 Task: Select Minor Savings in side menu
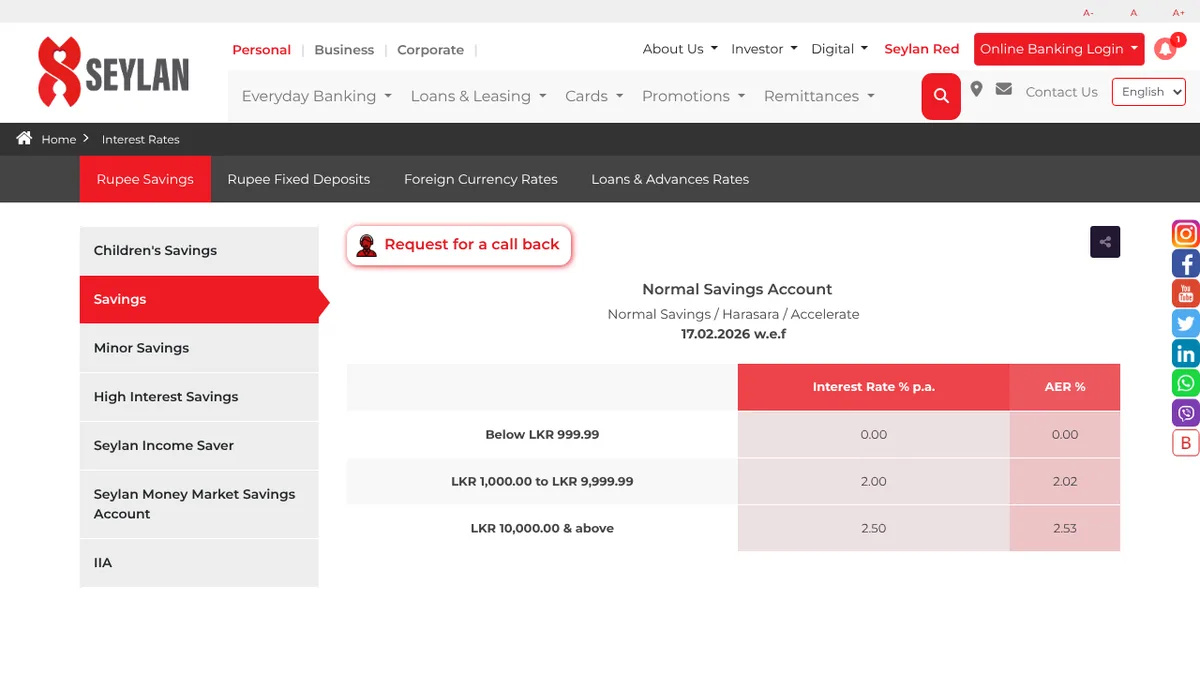(x=199, y=348)
